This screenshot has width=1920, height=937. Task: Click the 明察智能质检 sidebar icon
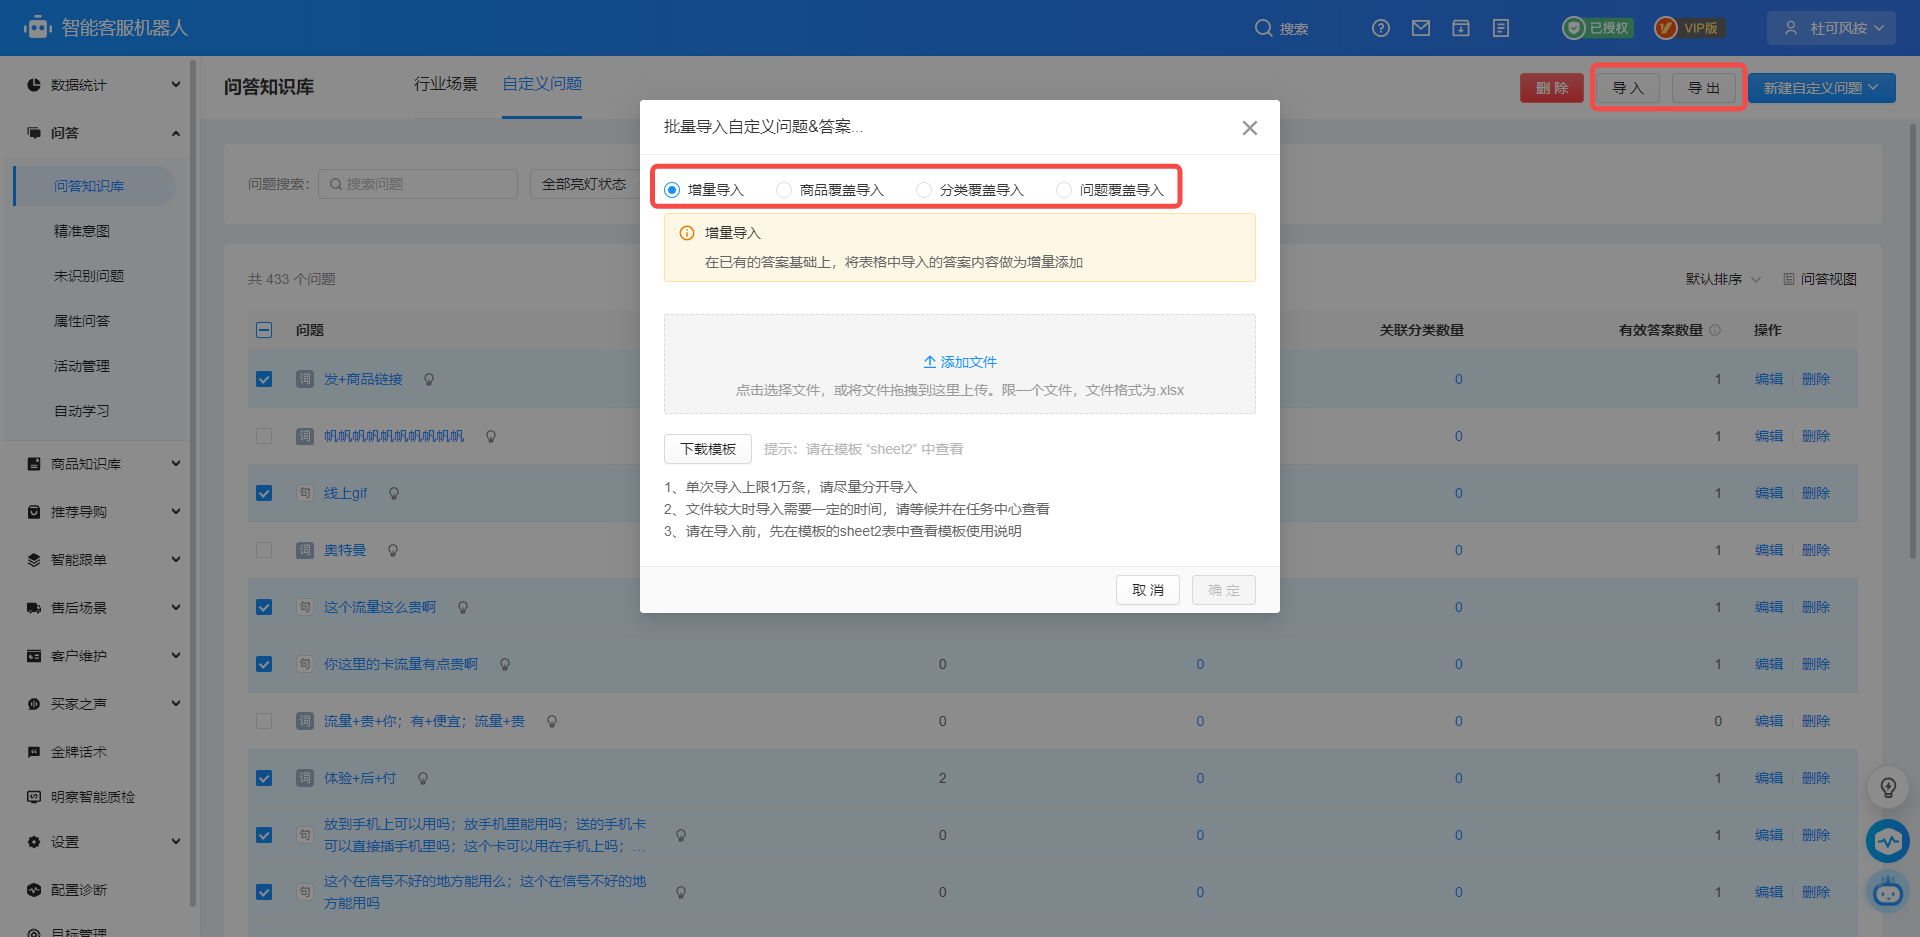pos(34,797)
